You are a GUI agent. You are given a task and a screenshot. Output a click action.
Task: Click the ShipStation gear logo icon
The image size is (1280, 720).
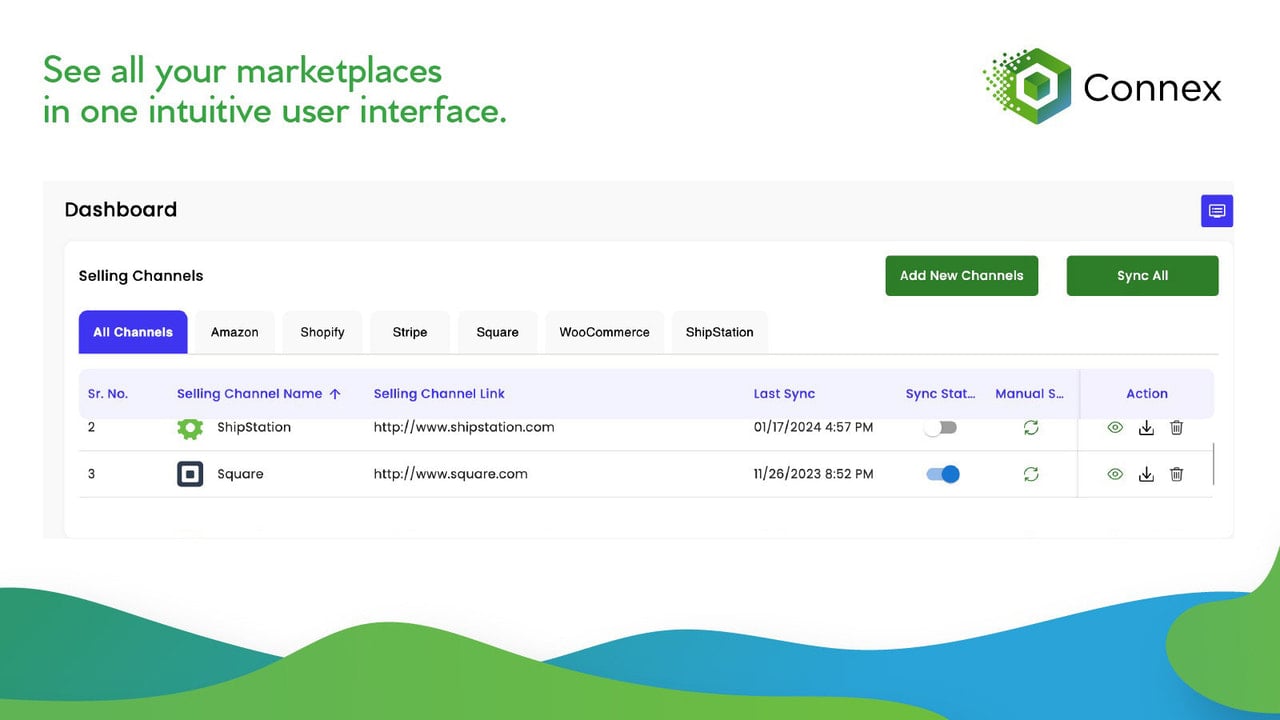190,428
